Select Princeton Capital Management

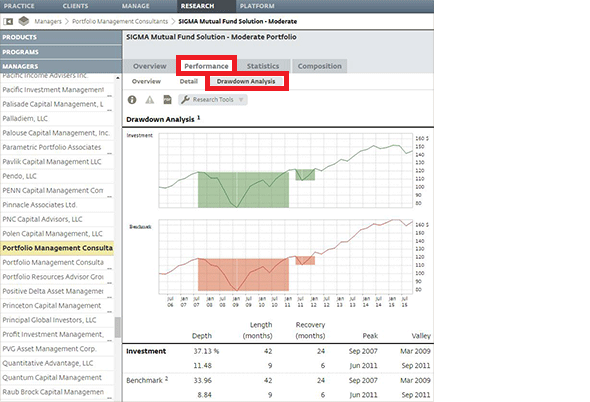(57, 306)
